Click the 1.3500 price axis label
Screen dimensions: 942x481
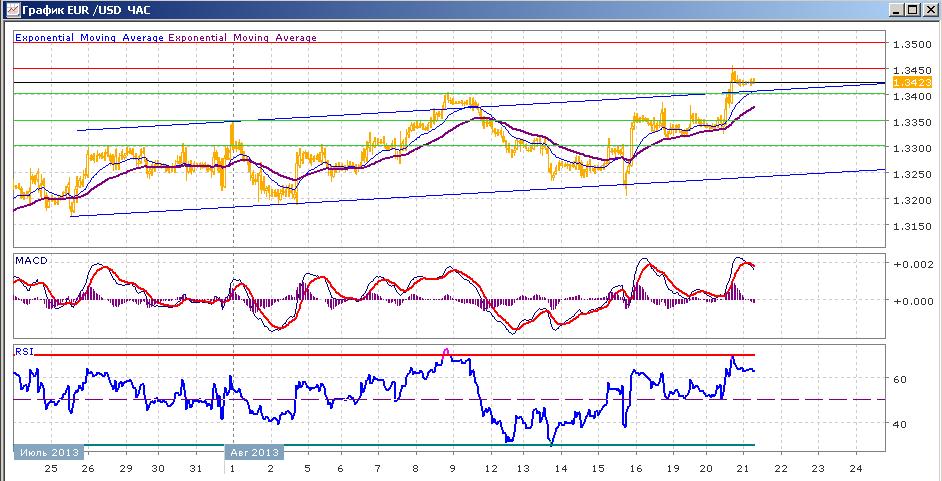[x=911, y=44]
